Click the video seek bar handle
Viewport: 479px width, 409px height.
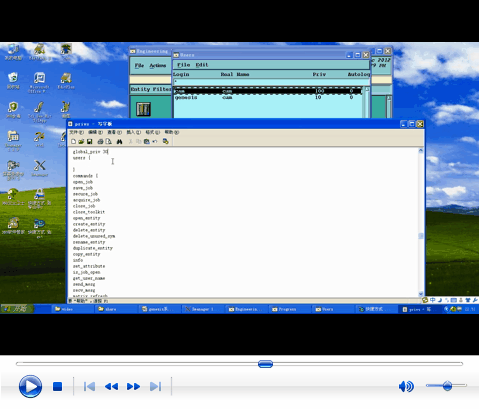click(x=265, y=364)
